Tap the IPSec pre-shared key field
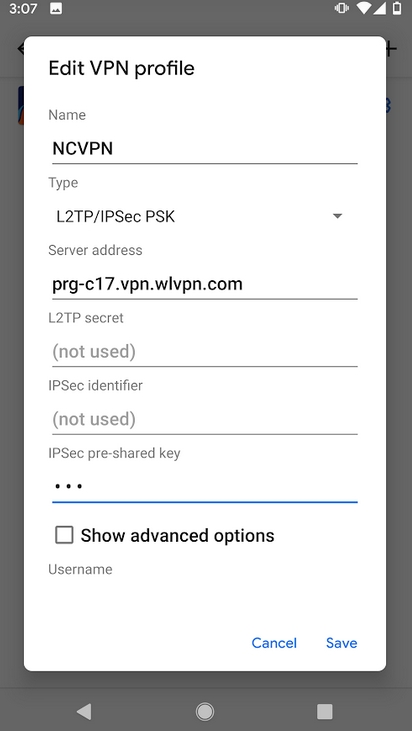This screenshot has width=413, height=731. coord(205,487)
